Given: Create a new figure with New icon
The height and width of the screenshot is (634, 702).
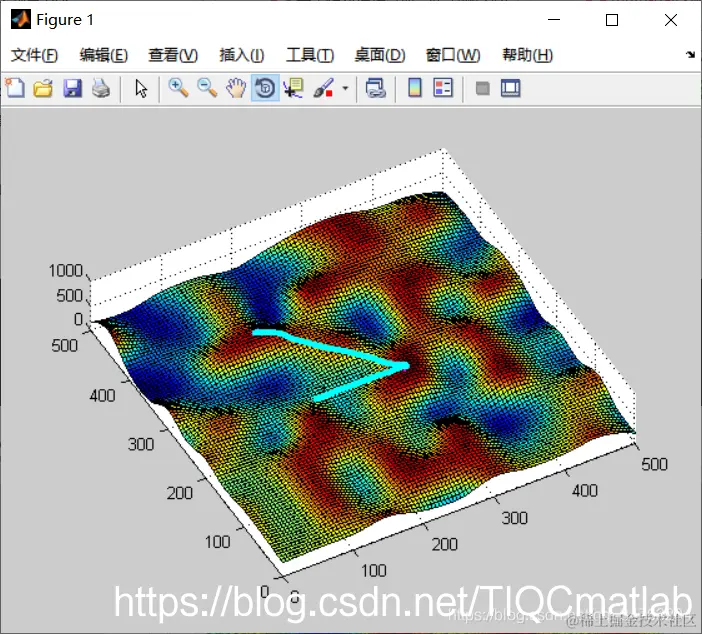Looking at the screenshot, I should click(x=15, y=88).
